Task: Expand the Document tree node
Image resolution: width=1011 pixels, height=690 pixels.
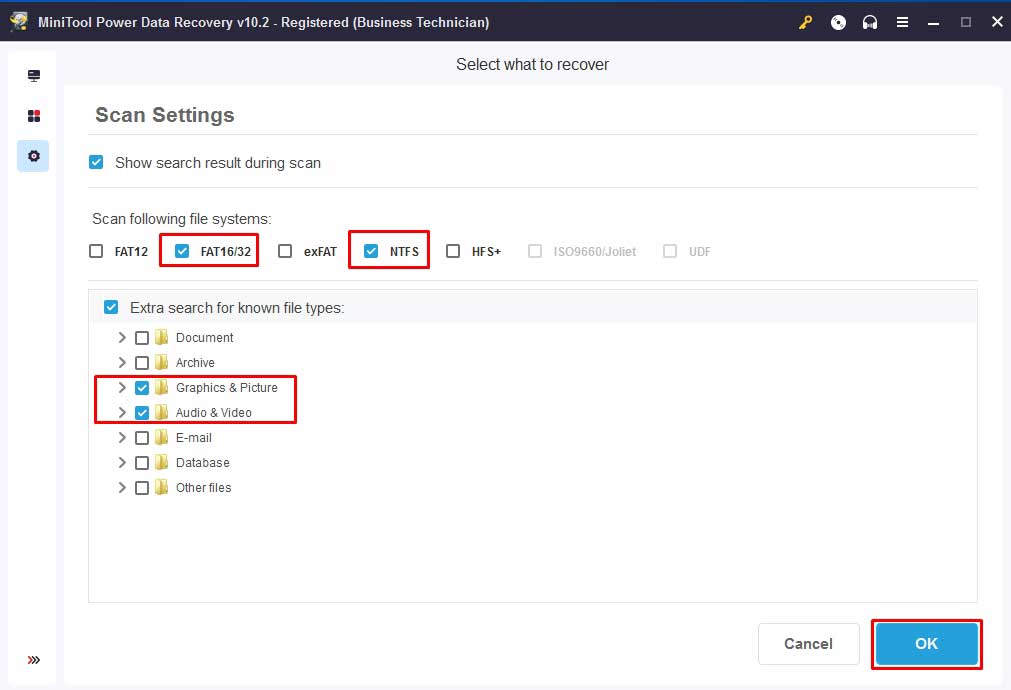Action: (x=122, y=337)
